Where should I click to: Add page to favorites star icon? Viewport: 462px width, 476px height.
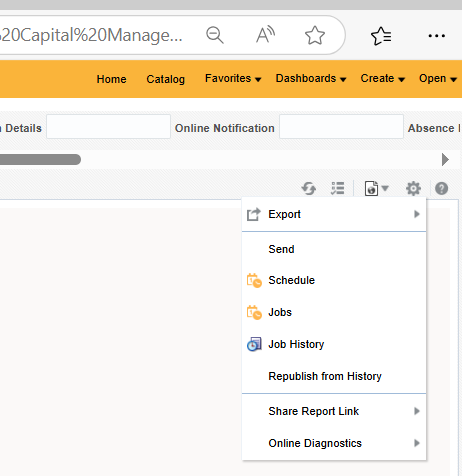[x=315, y=35]
